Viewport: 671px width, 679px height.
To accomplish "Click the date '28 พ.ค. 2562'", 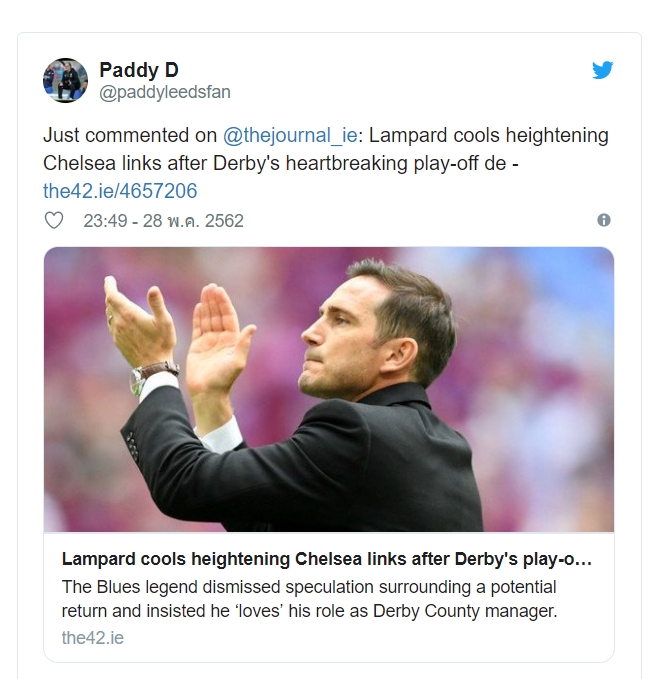I will click(x=191, y=220).
